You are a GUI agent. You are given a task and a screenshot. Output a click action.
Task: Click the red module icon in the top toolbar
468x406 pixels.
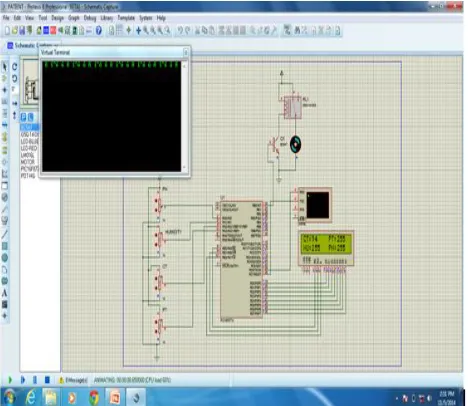53,31
